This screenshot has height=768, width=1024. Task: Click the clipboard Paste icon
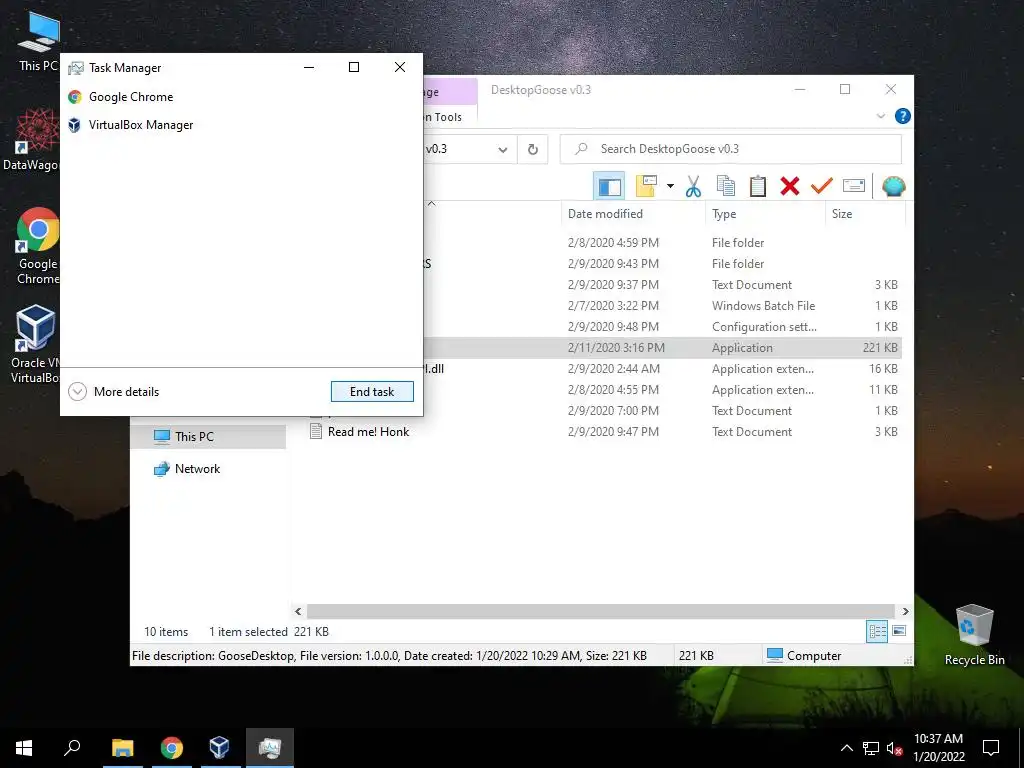coord(758,186)
